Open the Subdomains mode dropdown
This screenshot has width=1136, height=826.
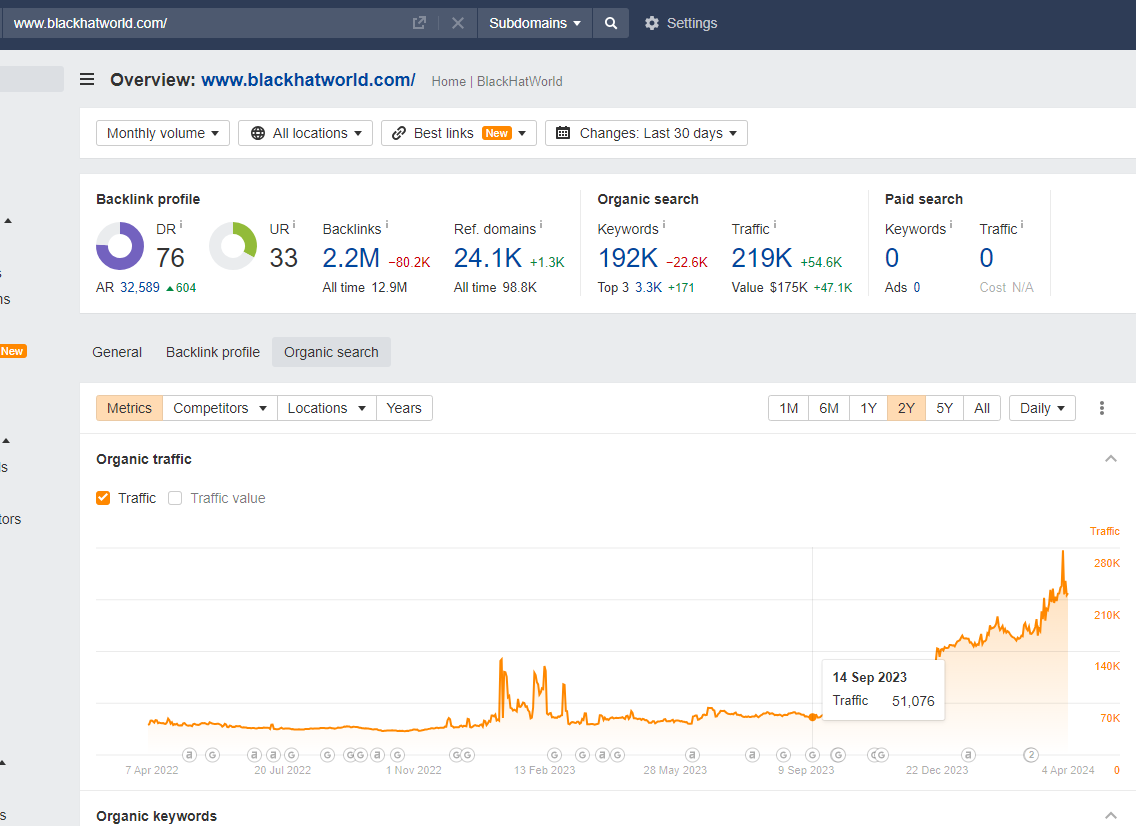535,23
